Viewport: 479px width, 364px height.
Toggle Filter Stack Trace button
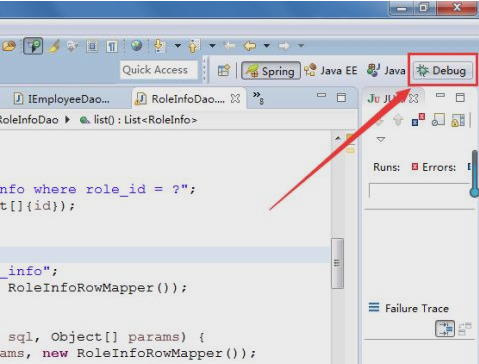[x=445, y=328]
